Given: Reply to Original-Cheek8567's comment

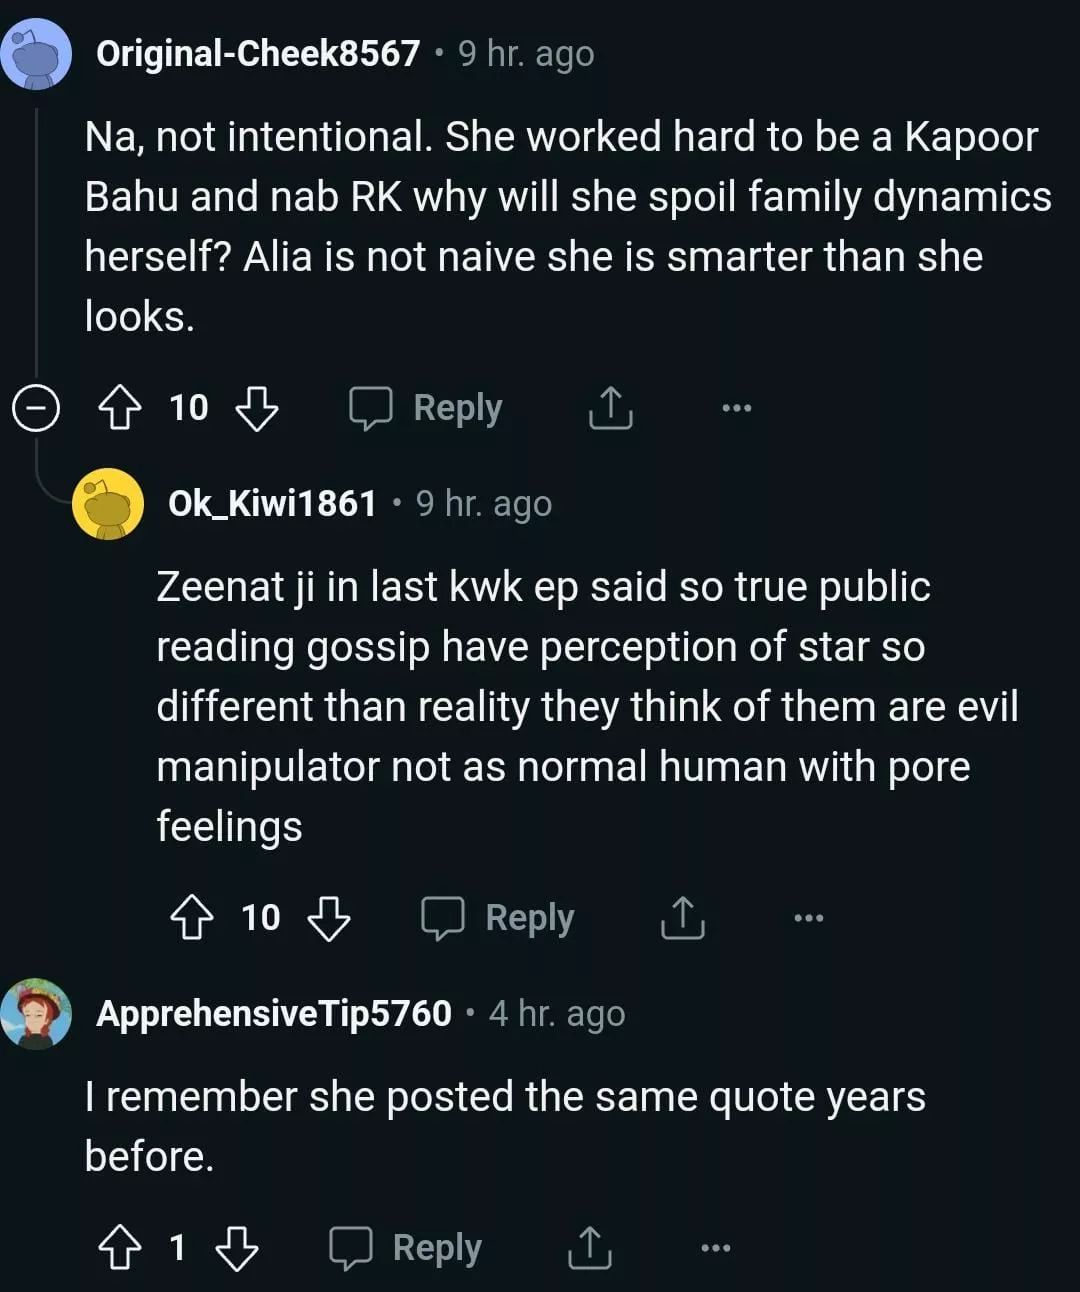Looking at the screenshot, I should tap(426, 408).
